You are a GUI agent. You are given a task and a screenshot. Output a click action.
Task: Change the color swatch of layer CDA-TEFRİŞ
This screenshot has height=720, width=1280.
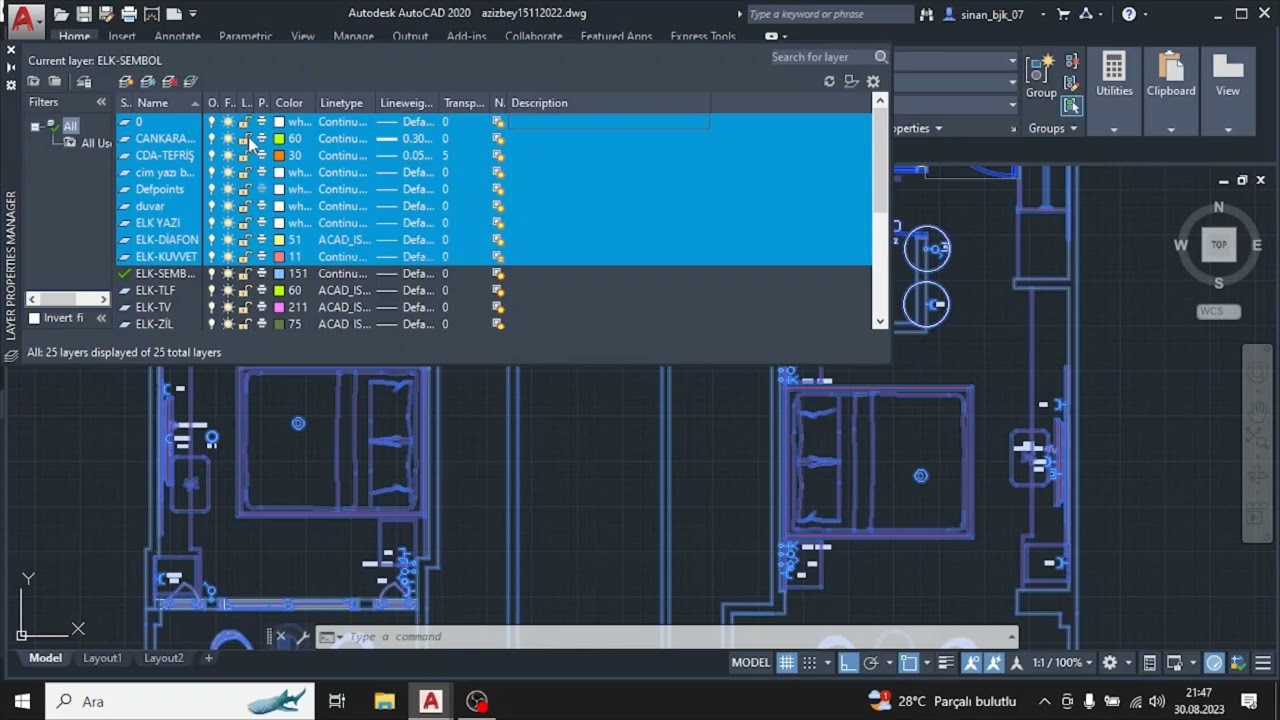[279, 156]
